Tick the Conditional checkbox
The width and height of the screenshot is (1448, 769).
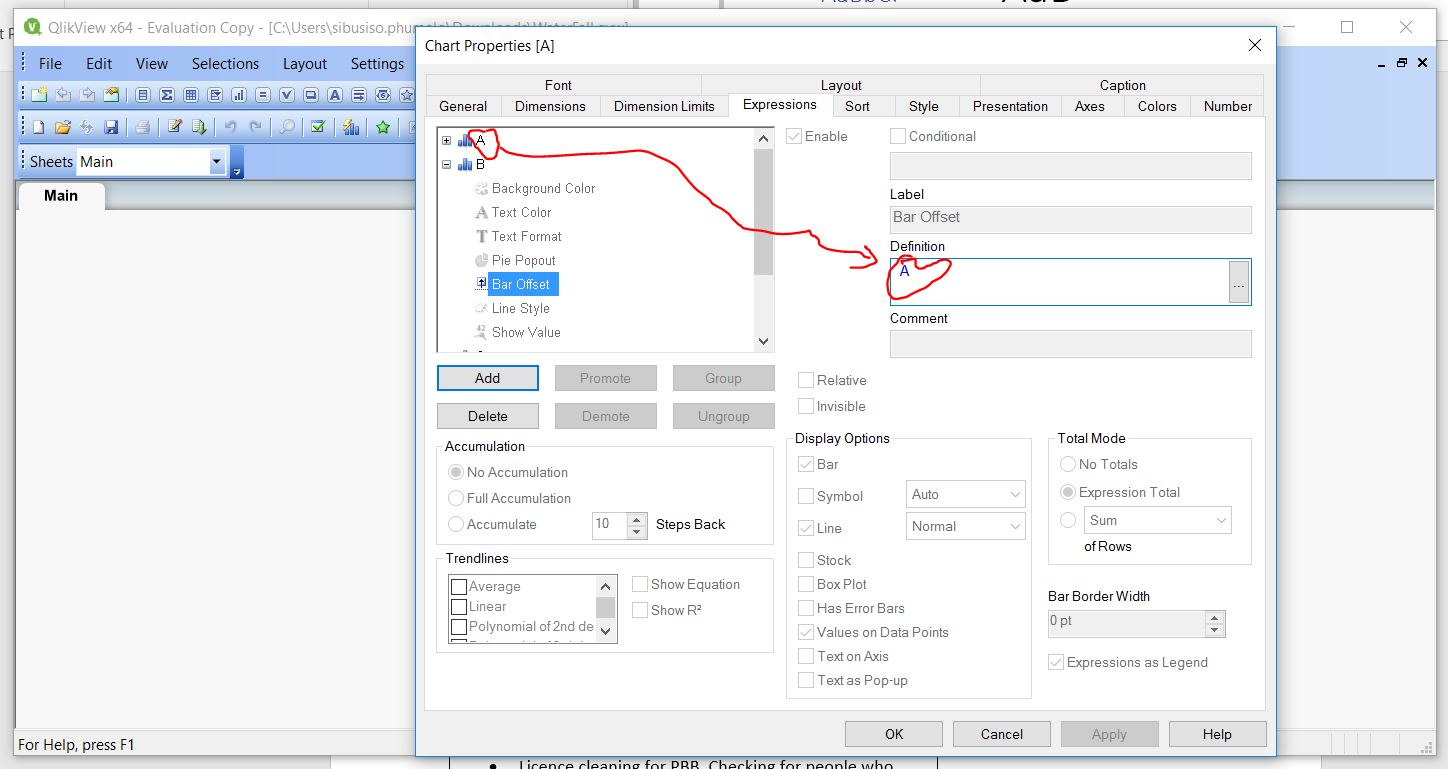898,136
